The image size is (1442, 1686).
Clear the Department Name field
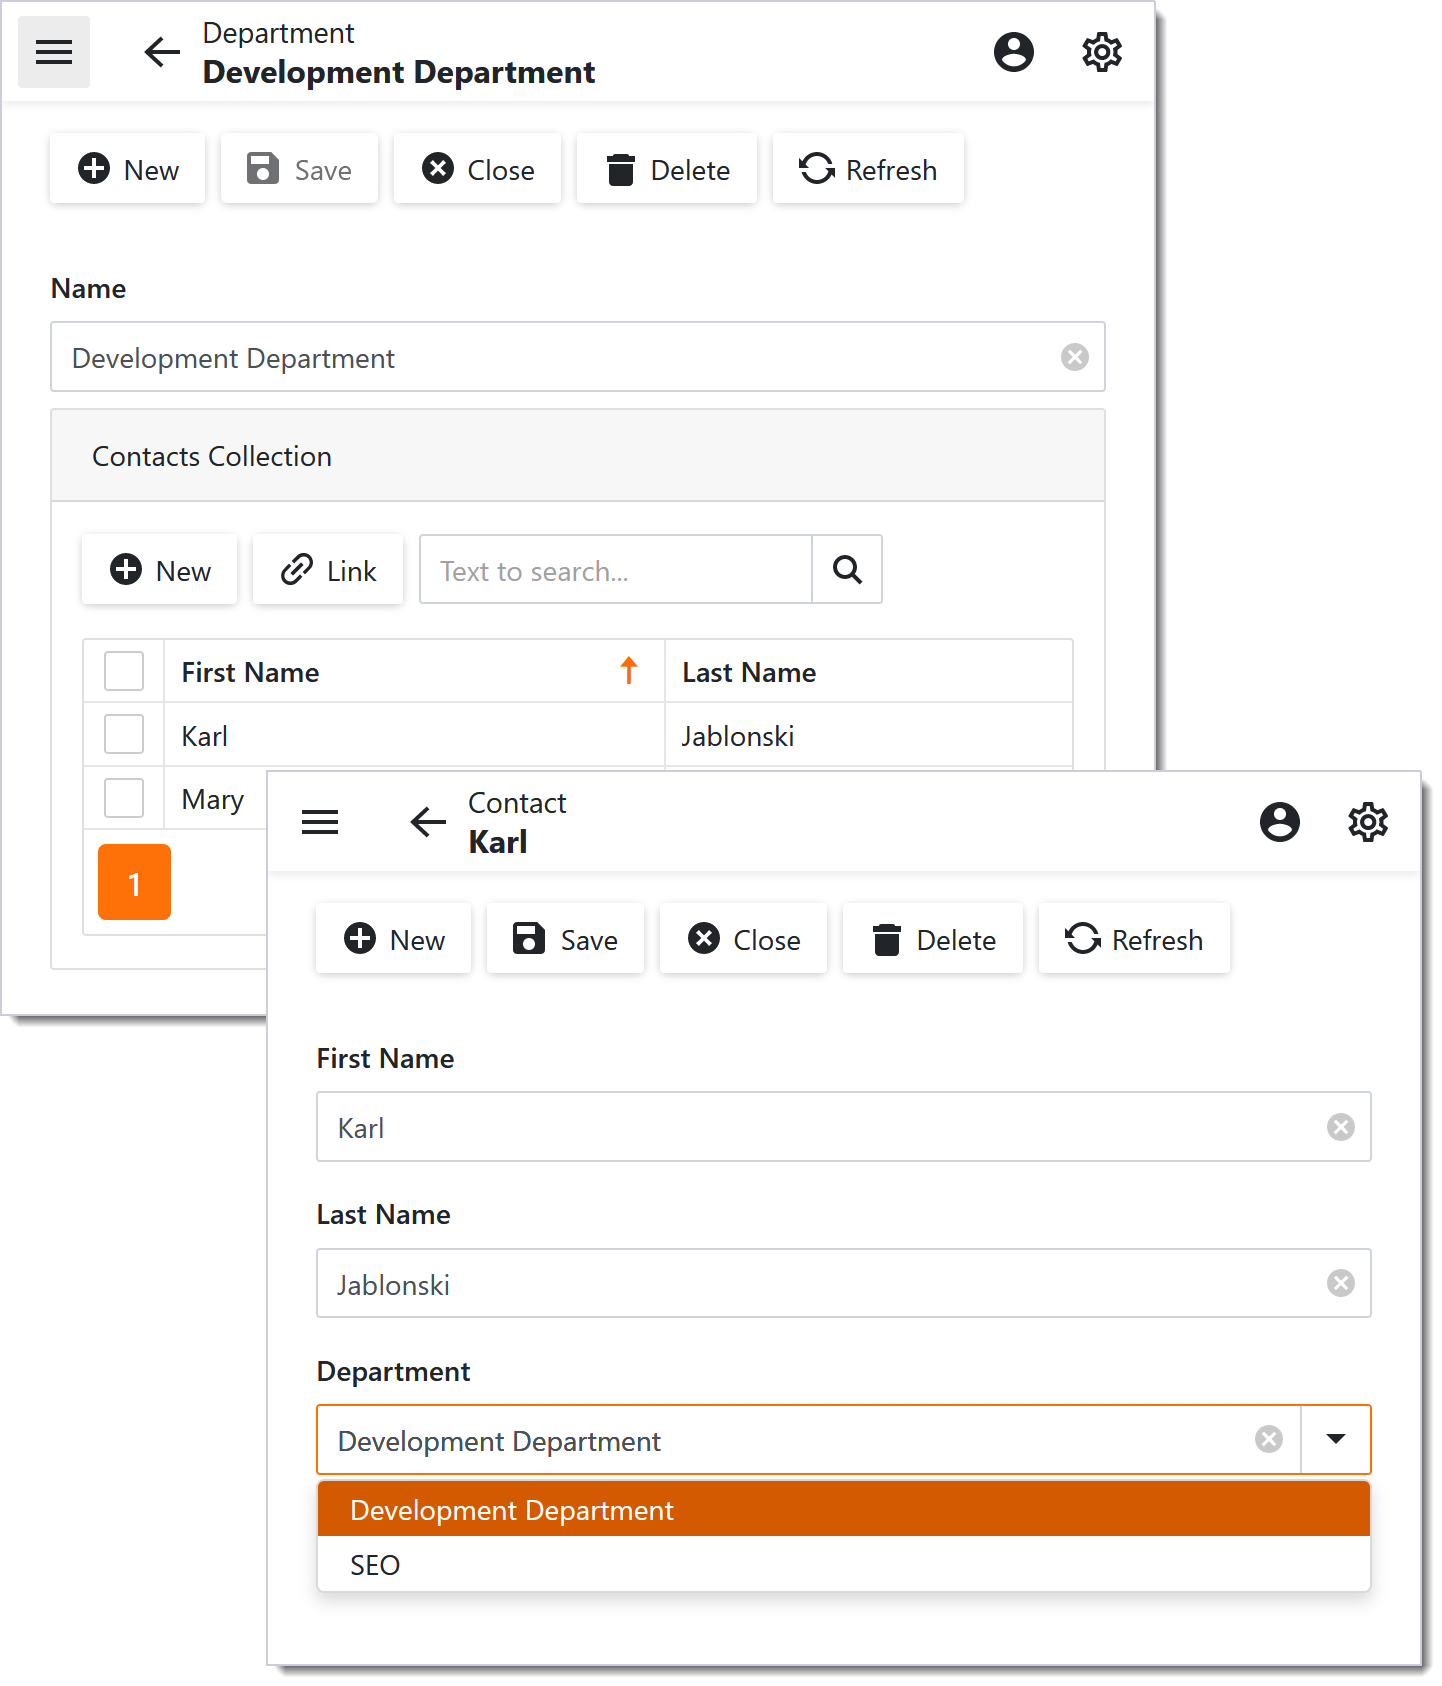click(x=1074, y=357)
